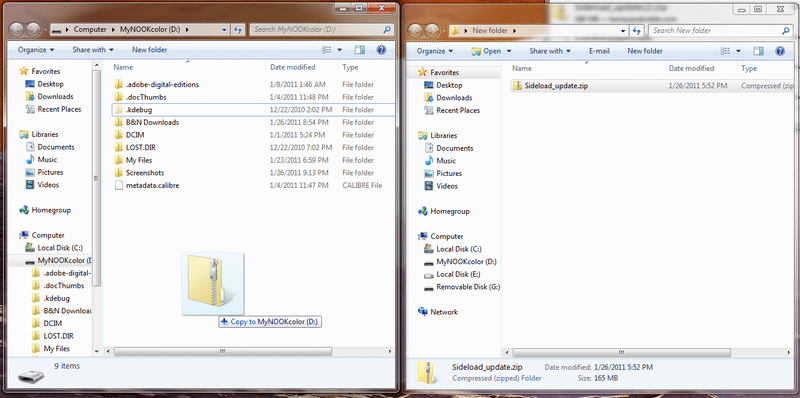800x398 pixels.
Task: Change view icon in MyNOOKcolor window
Action: (x=327, y=50)
